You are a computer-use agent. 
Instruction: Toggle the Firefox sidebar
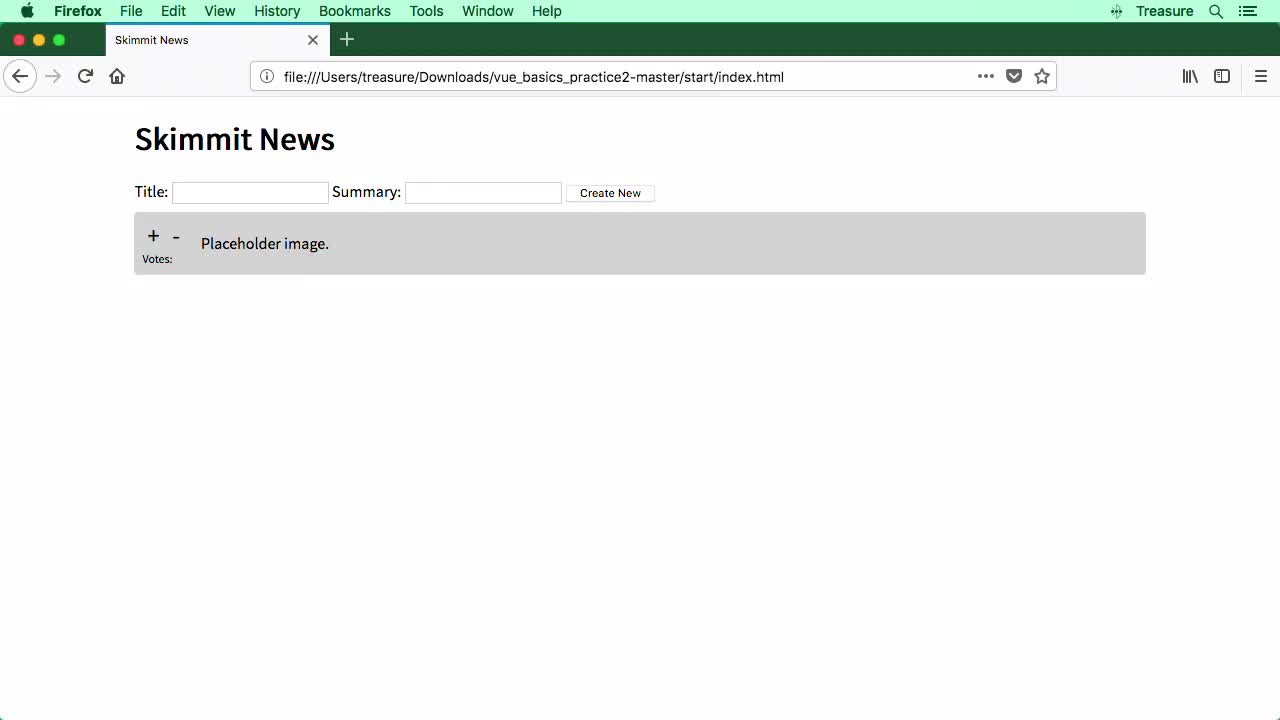point(1221,76)
